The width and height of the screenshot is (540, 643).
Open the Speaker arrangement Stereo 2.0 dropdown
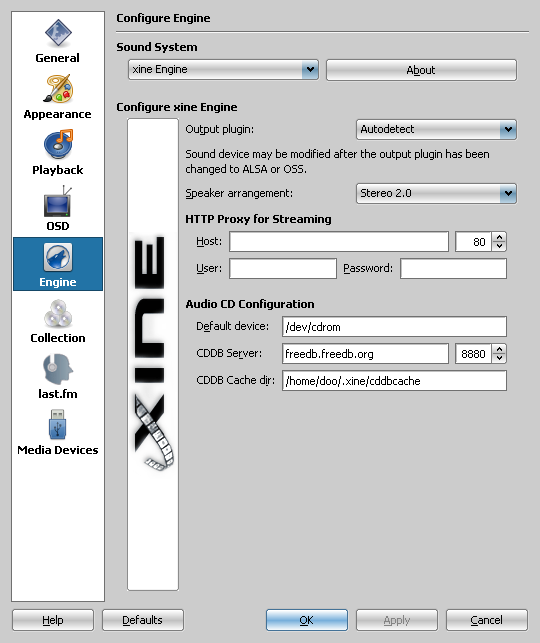pyautogui.click(x=436, y=194)
